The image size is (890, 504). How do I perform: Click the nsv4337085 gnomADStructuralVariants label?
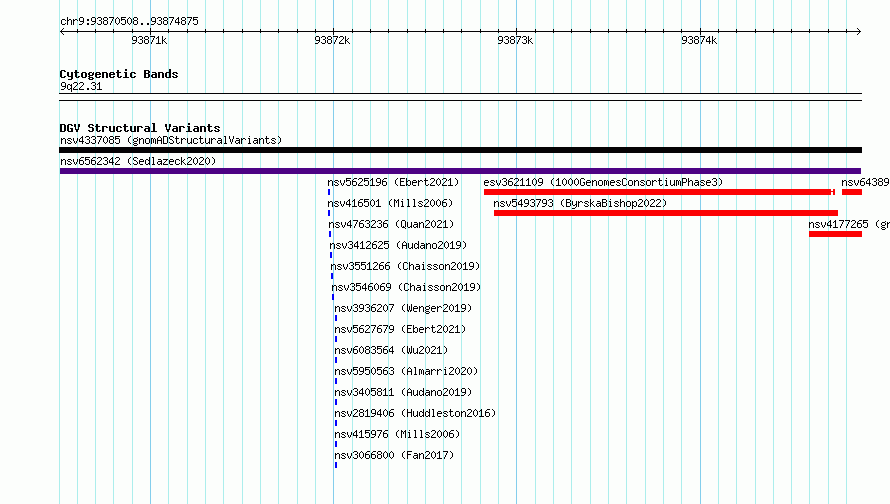171,140
